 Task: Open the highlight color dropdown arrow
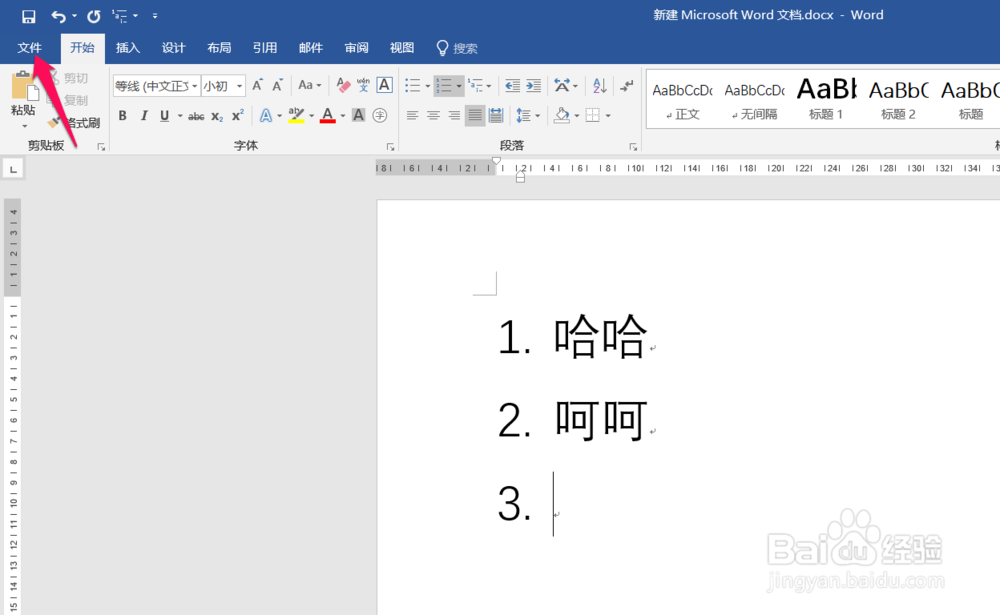(x=311, y=116)
